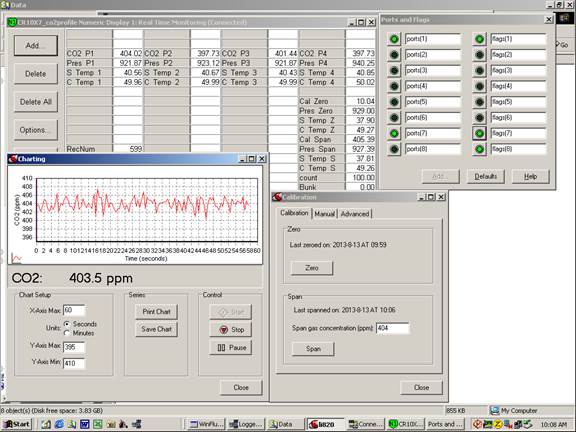Toggle the ports(5) LED indicator

394,102
